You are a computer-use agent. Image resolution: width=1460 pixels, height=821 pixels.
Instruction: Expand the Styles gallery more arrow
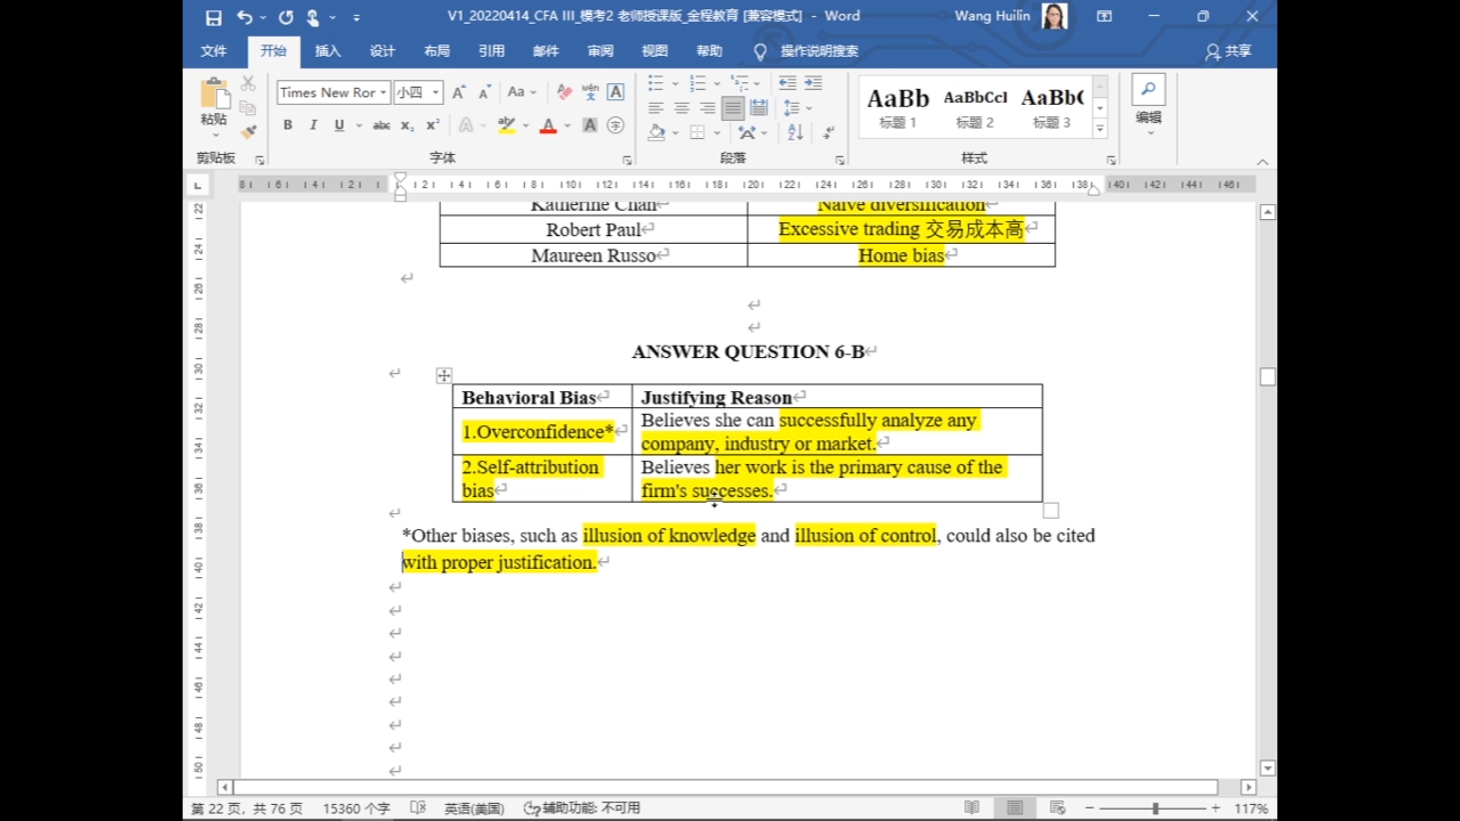(1100, 129)
